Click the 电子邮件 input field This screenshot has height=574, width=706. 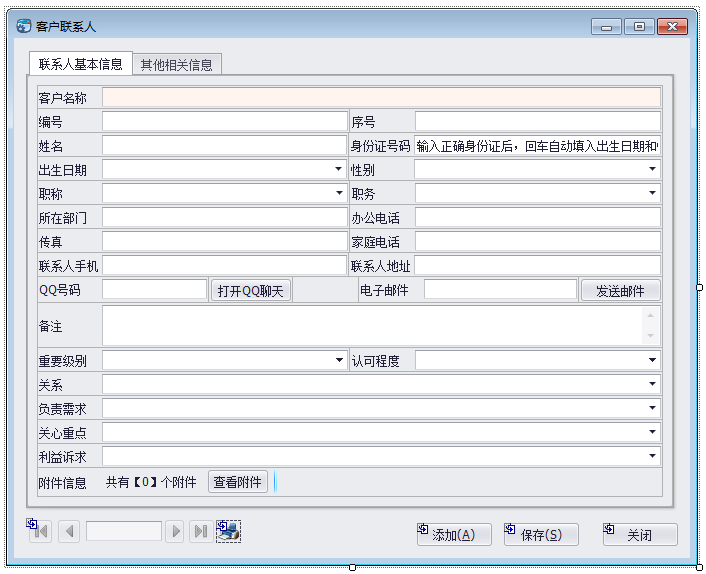point(500,289)
